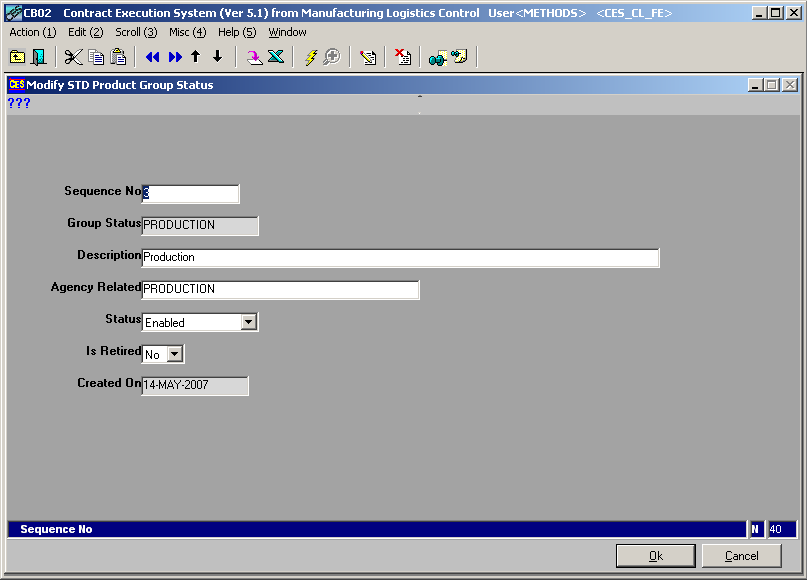Open the Window menu
This screenshot has height=580, width=807.
(287, 32)
